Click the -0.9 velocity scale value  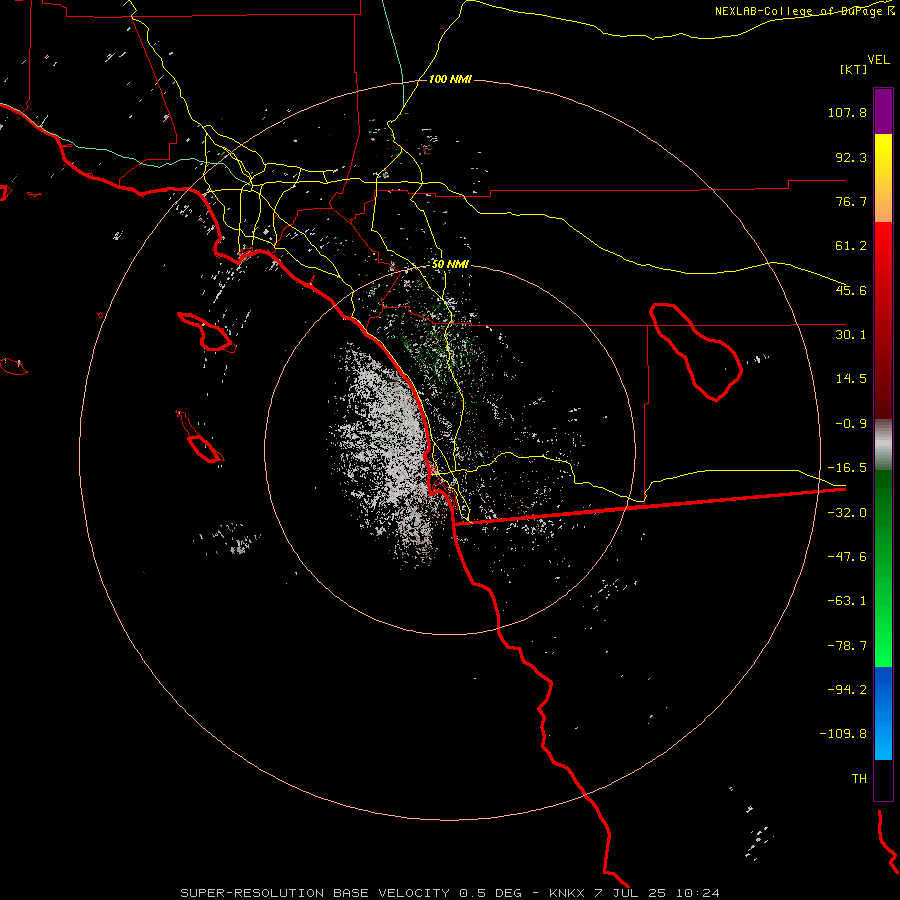coord(851,424)
